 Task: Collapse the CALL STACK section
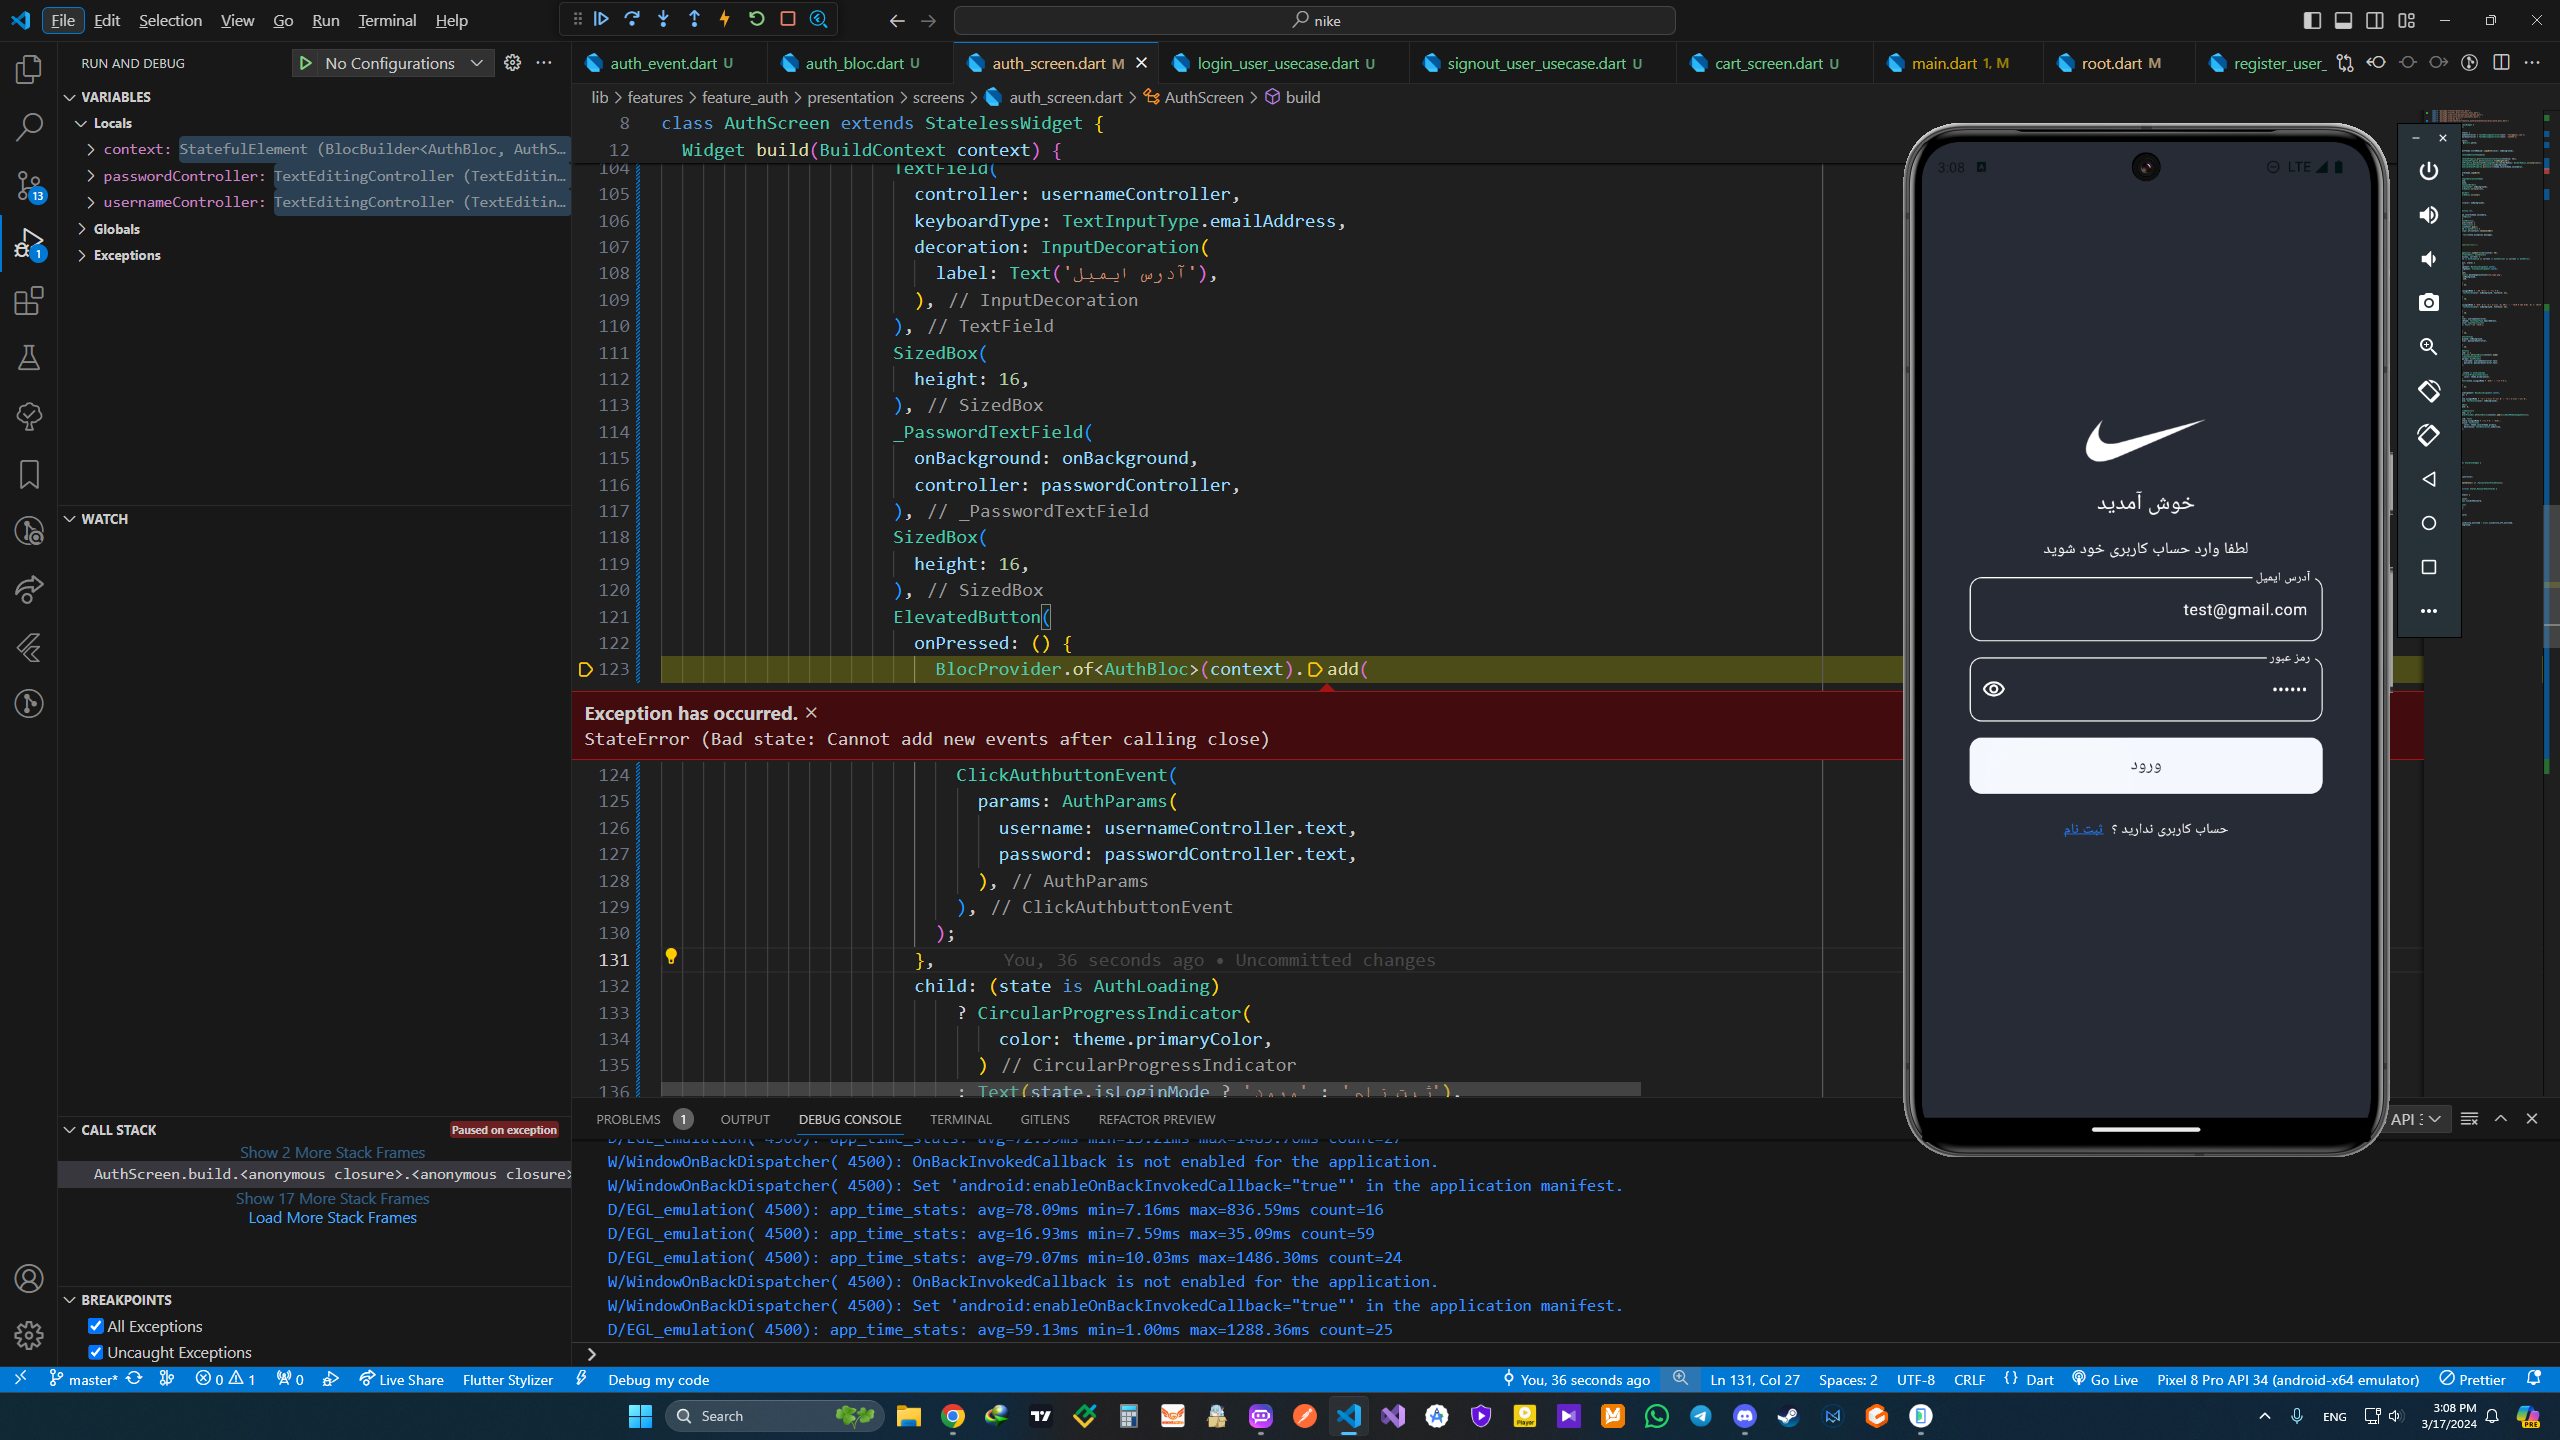point(70,1130)
